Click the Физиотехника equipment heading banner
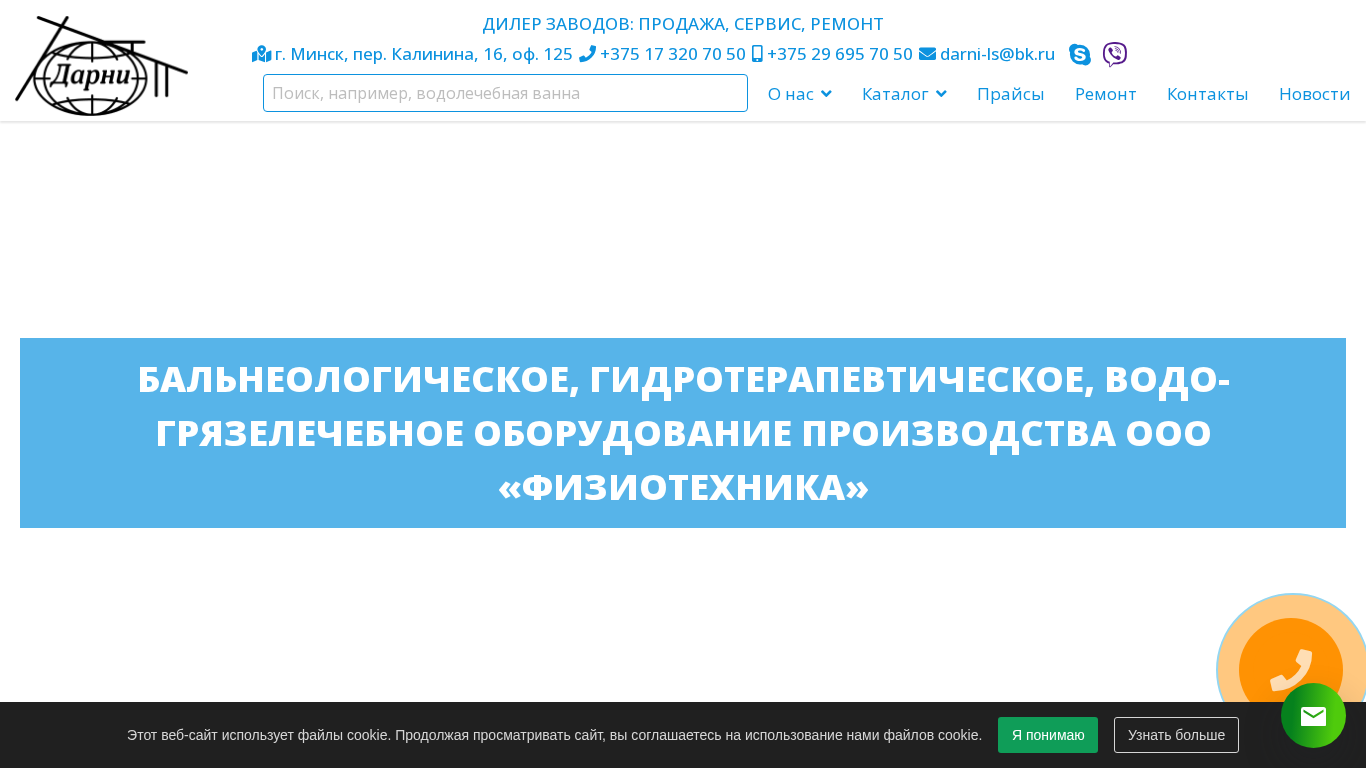Image resolution: width=1366 pixels, height=768 pixels. (x=683, y=433)
